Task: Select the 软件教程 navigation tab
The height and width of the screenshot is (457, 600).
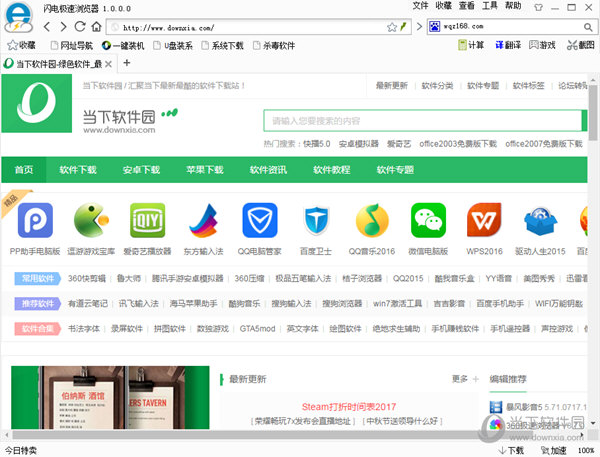Action: [332, 170]
